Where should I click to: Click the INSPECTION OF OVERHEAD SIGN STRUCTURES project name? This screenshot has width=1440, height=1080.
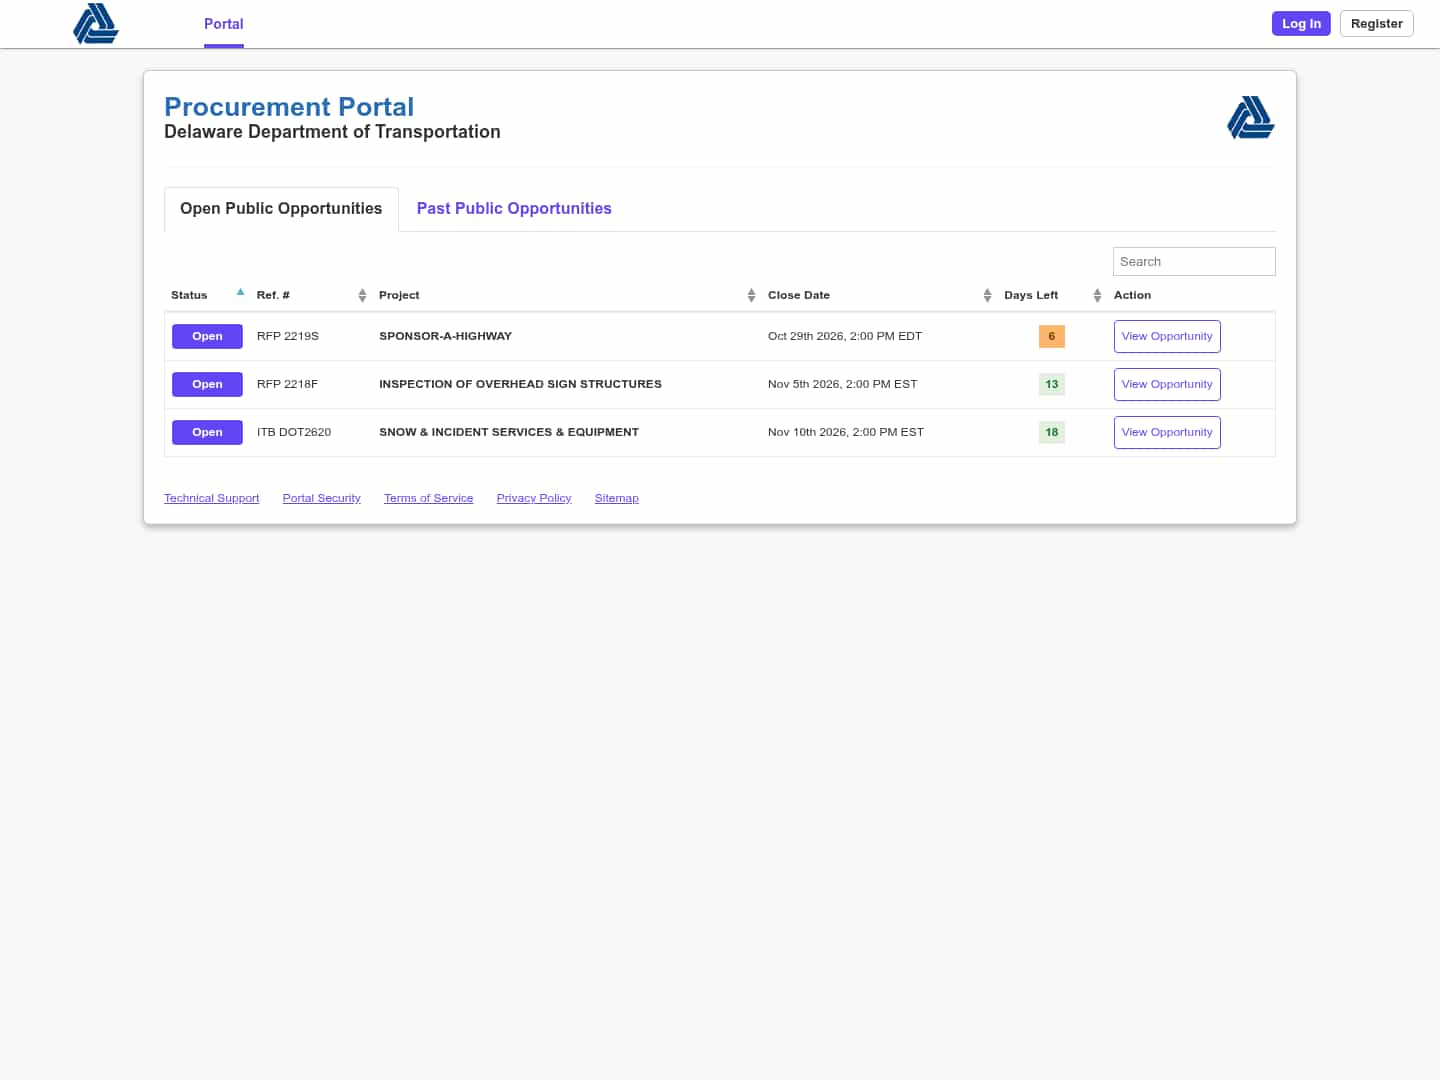520,385
